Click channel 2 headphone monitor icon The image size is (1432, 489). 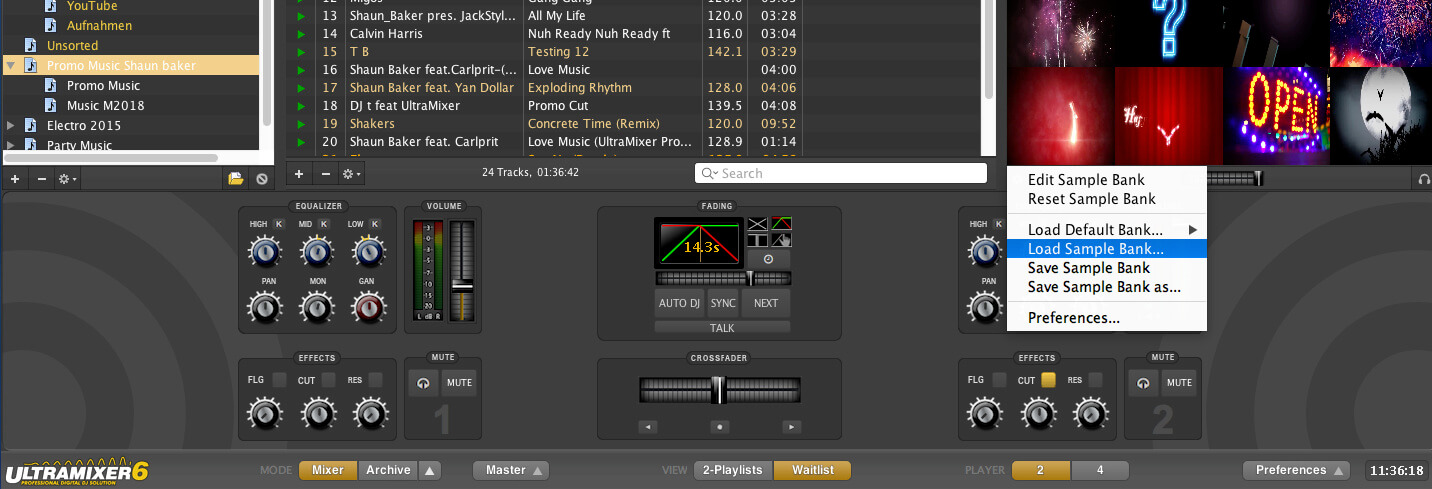click(x=1142, y=382)
